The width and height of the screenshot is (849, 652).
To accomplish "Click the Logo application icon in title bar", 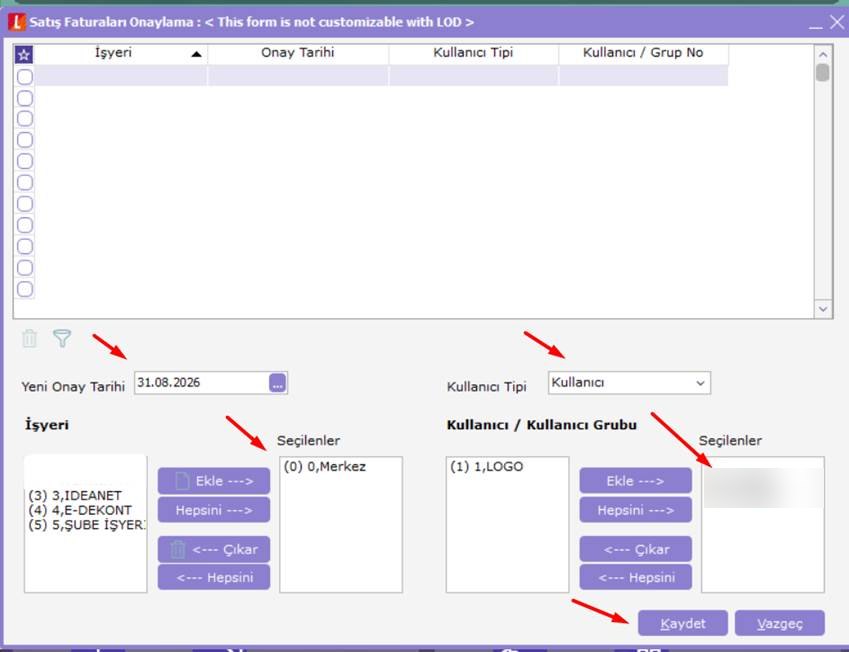I will pos(17,22).
